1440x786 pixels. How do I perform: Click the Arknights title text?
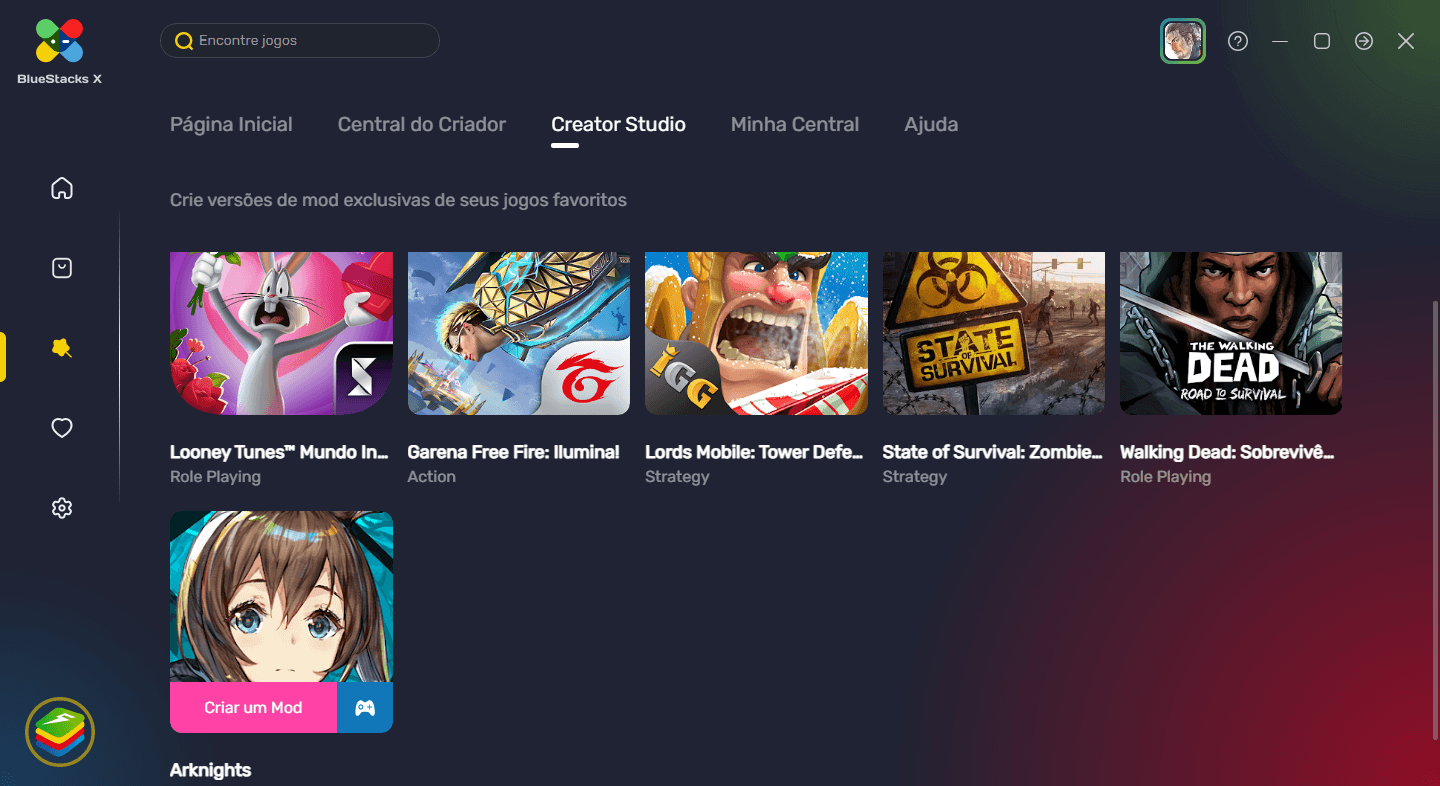[210, 770]
